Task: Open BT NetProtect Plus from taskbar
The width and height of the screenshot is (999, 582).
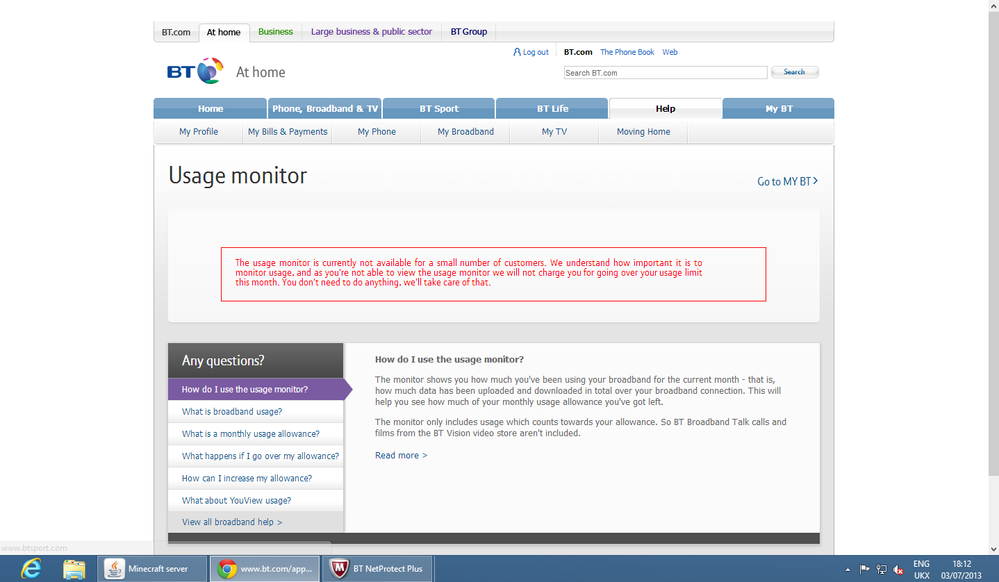Action: pyautogui.click(x=377, y=569)
